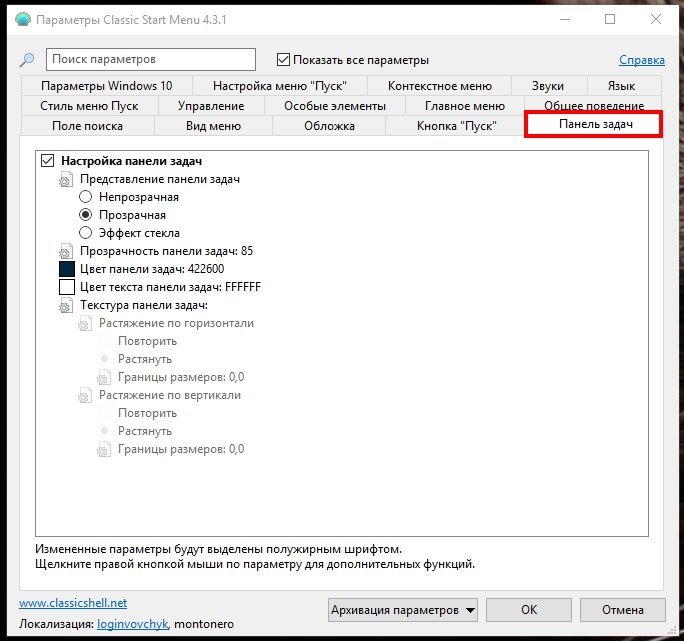Screen dimensions: 684x641
Task: Click icon beside Представление панели задач
Action: [x=66, y=179]
